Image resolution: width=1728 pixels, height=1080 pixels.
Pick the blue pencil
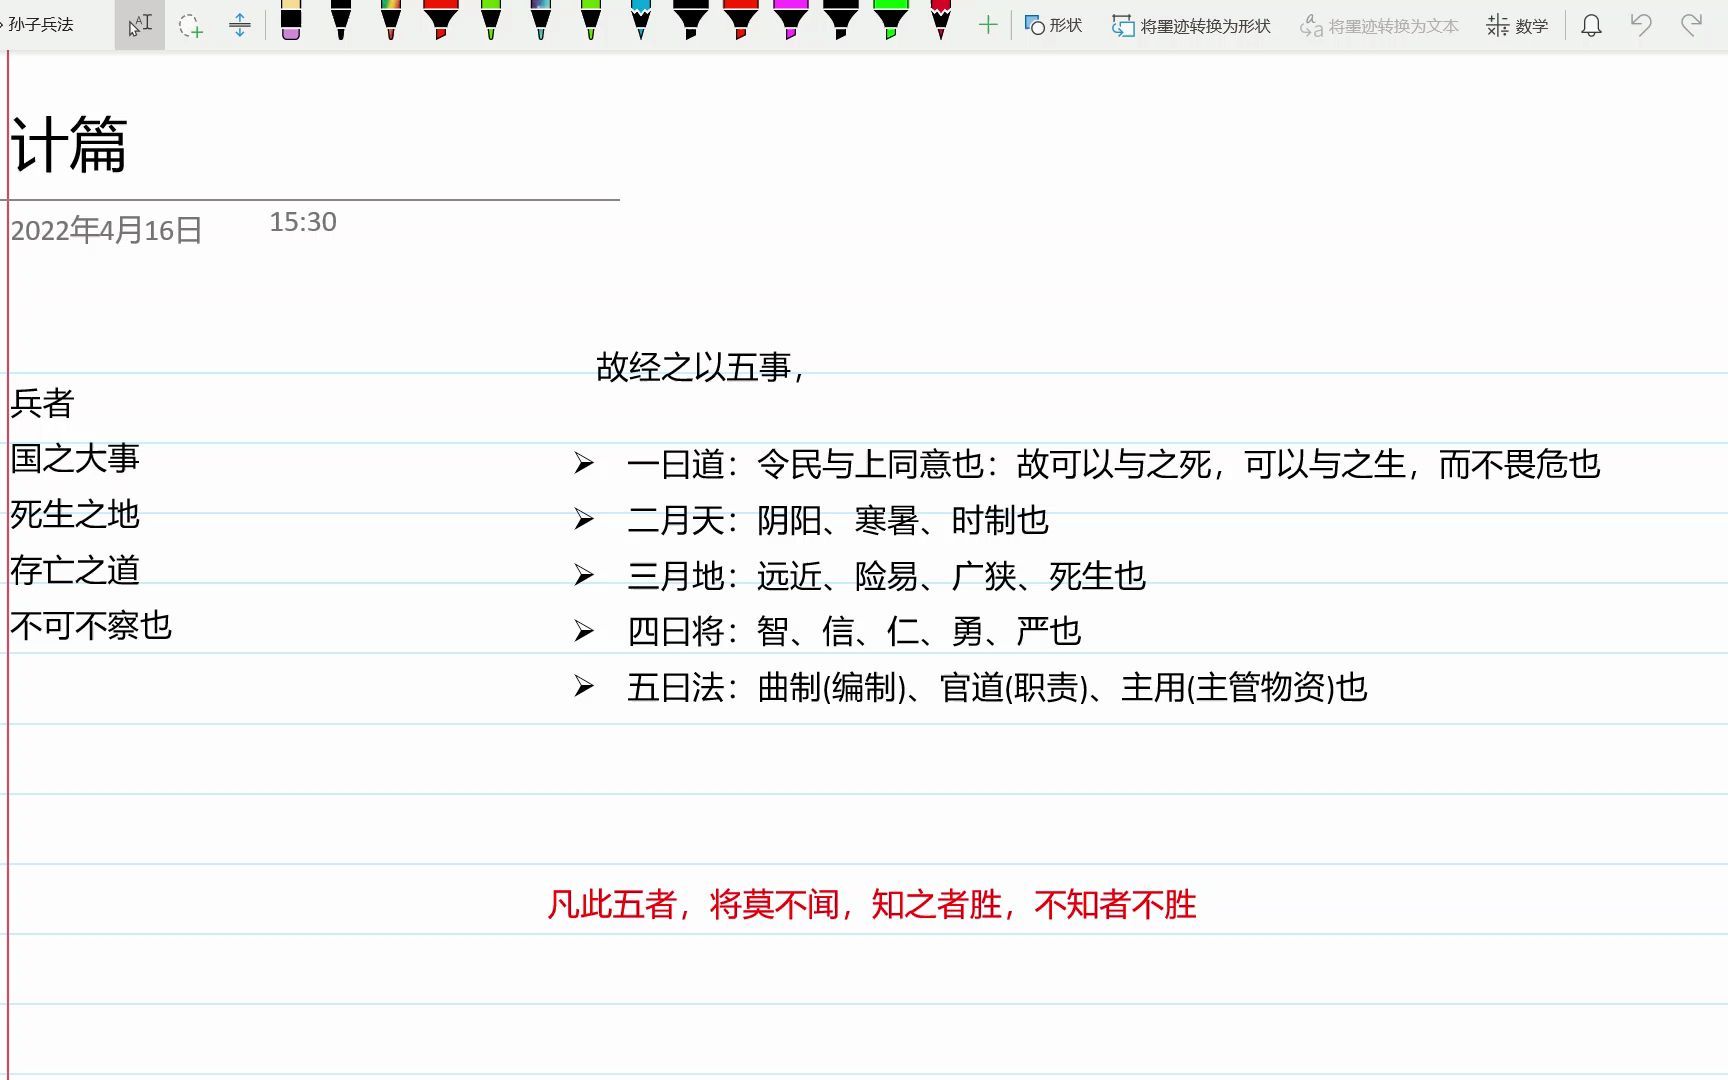[641, 20]
